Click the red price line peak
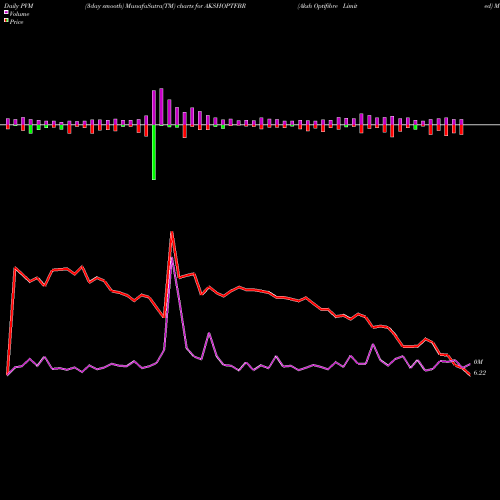 (x=172, y=232)
